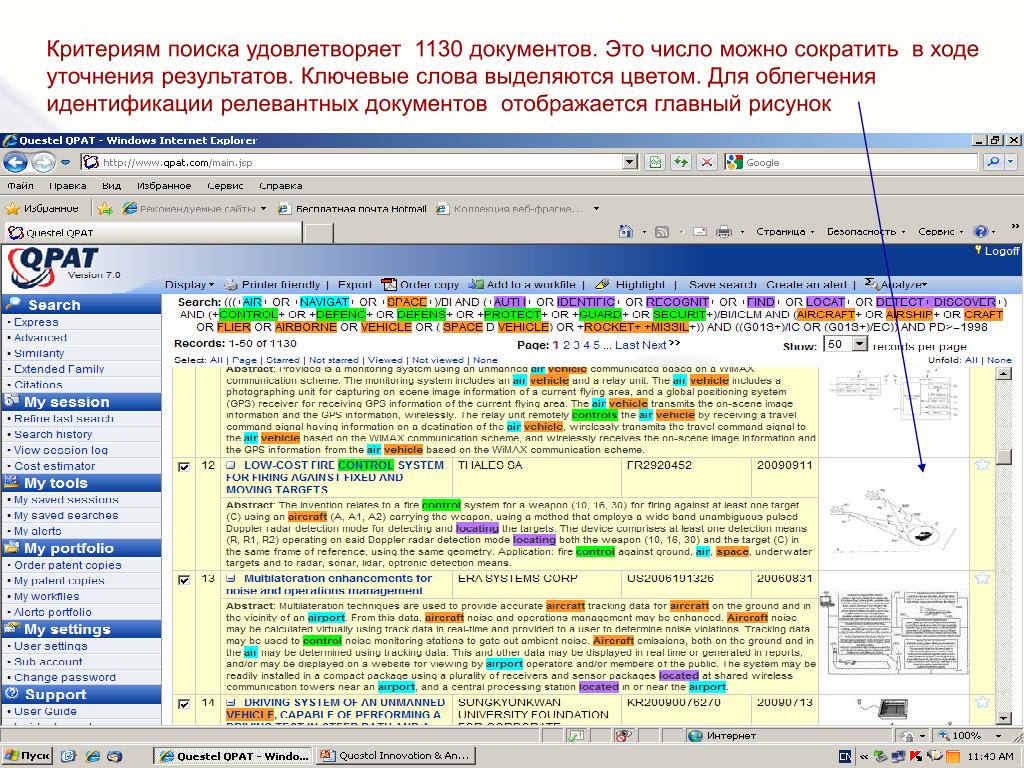Open the Правка menu
The width and height of the screenshot is (1024, 768).
[67, 185]
